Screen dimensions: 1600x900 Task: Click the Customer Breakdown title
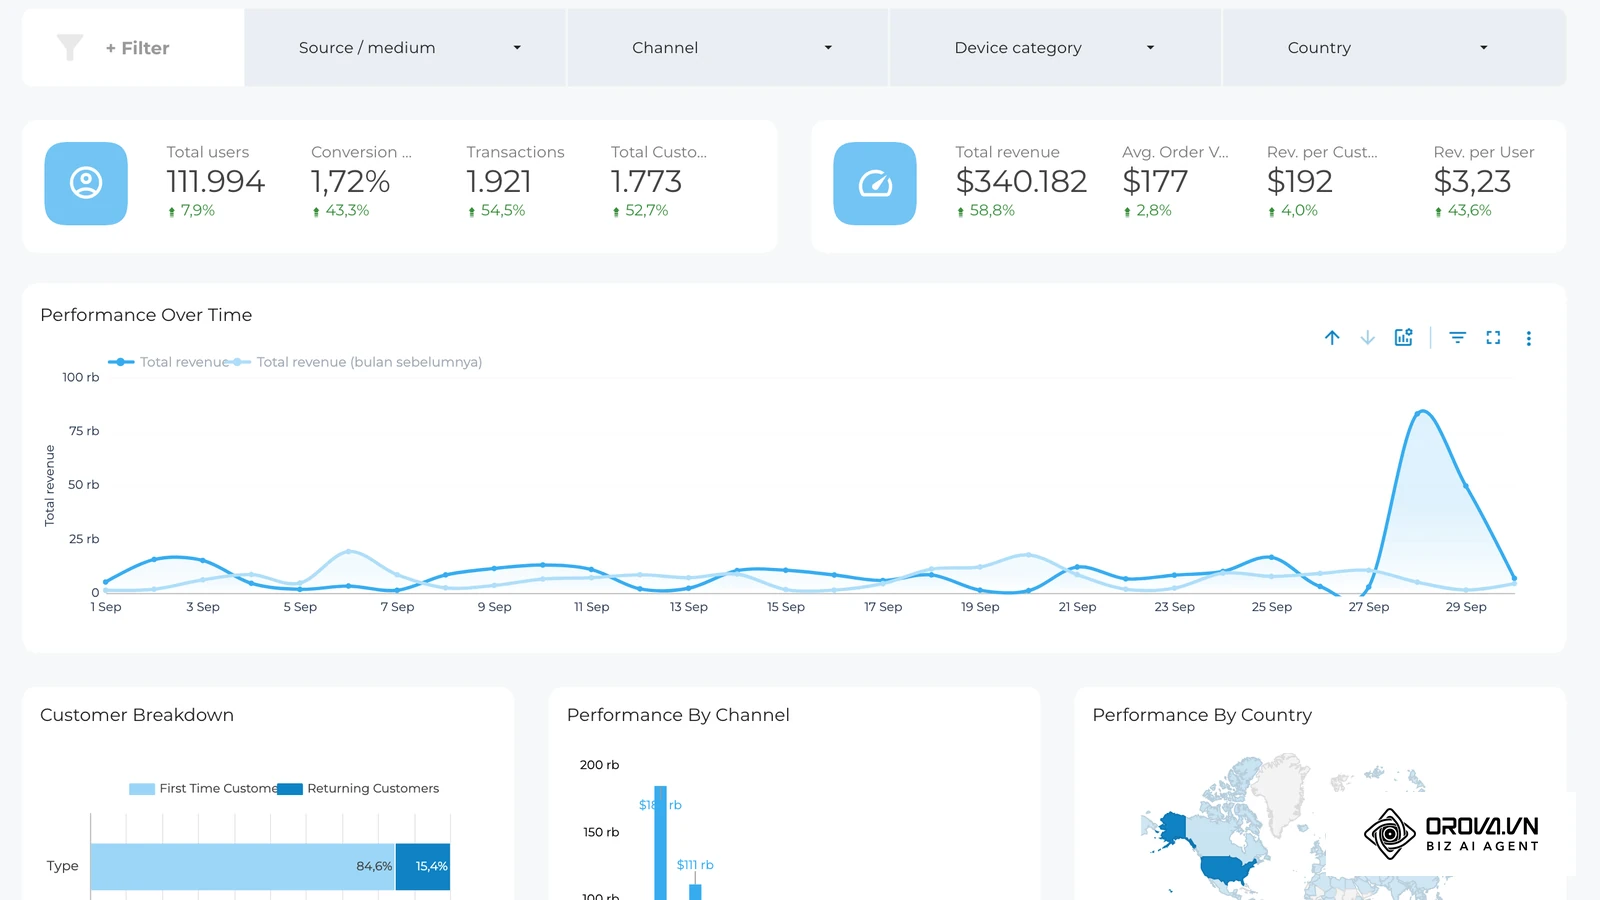[137, 715]
